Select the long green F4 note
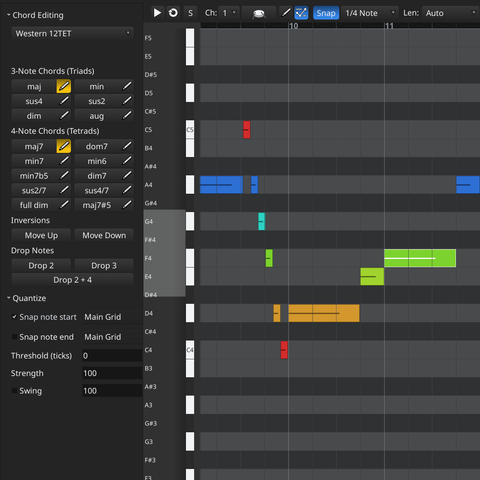The height and width of the screenshot is (480, 480). [420, 258]
